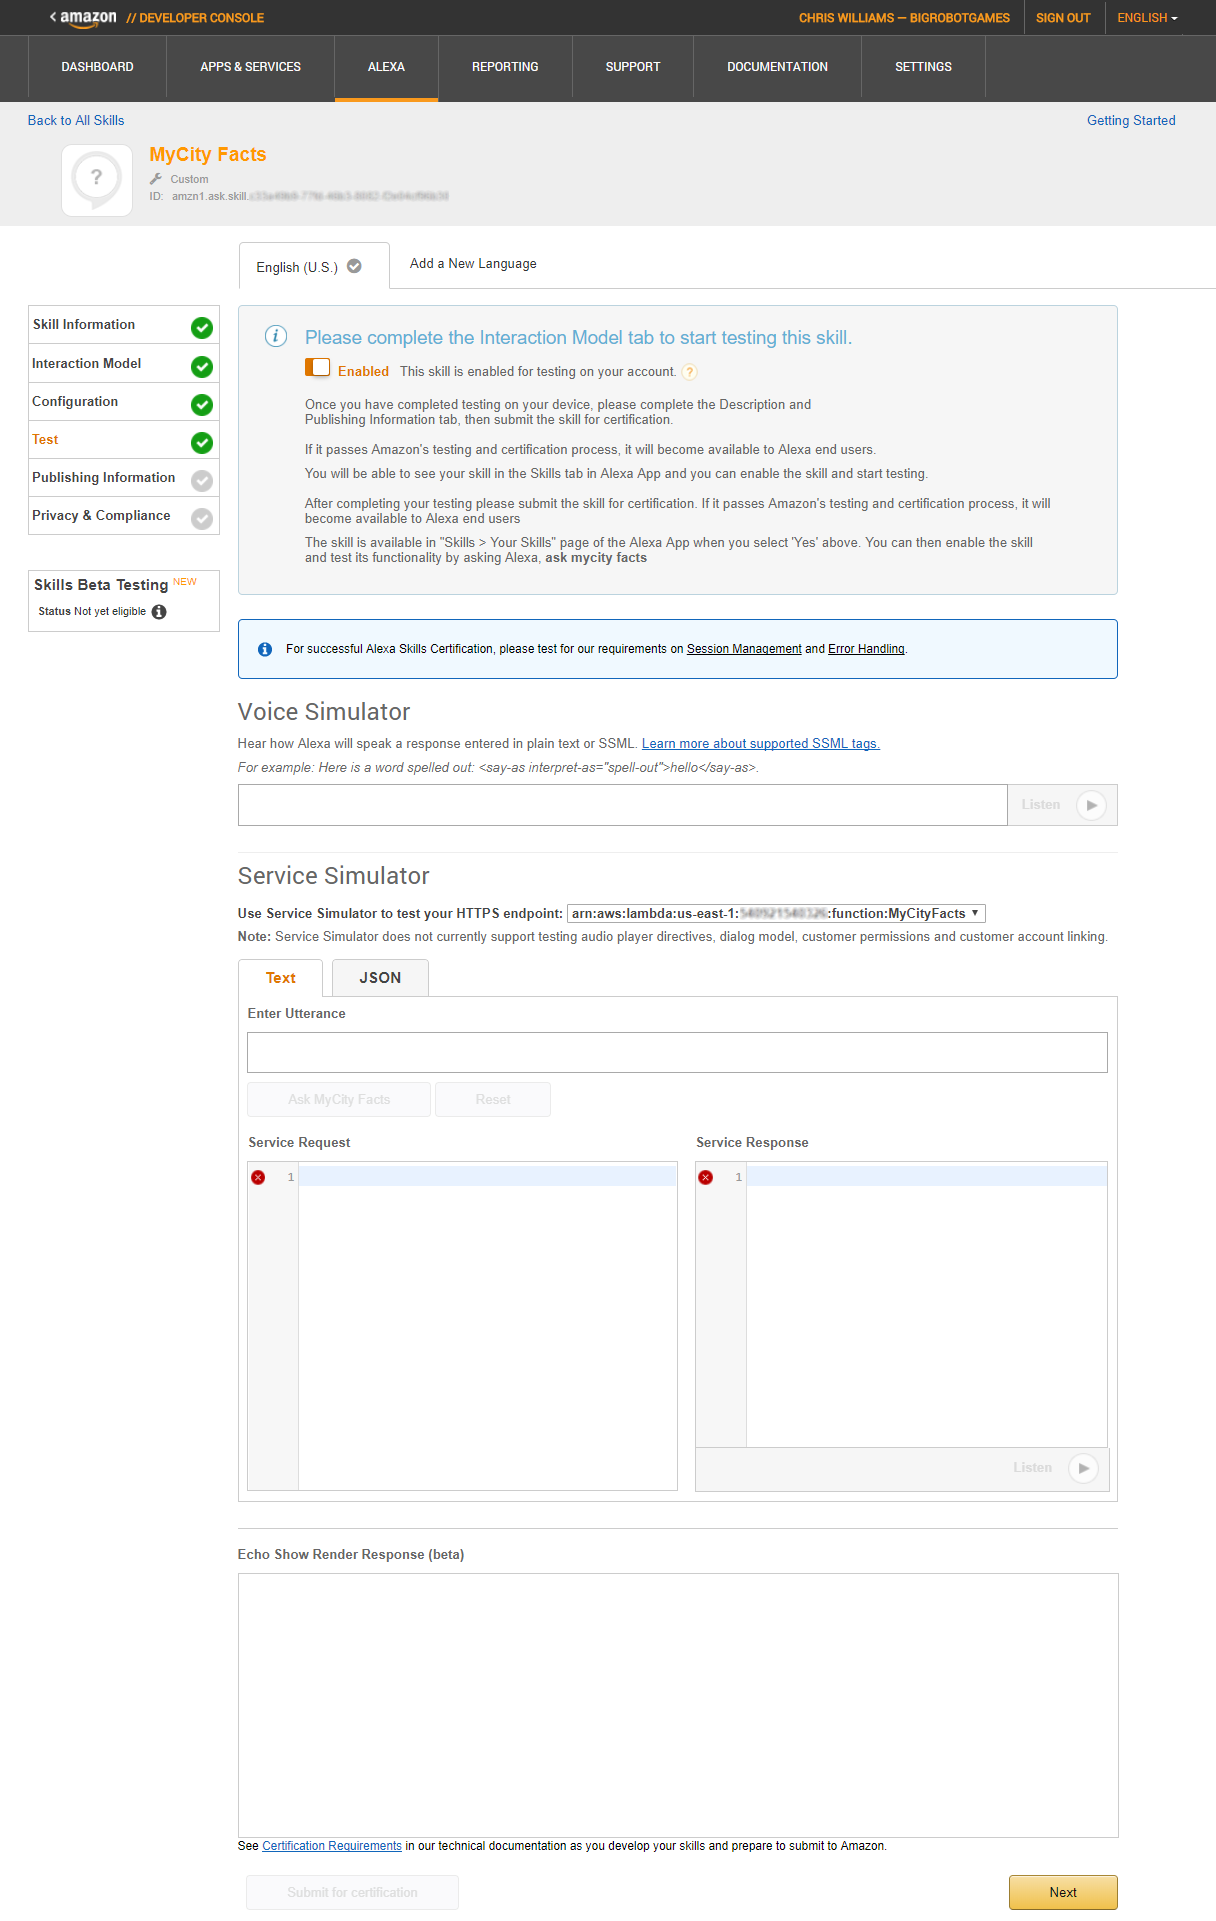Click the Service Response Listen play icon
Viewport: 1216px width, 1921px height.
point(1083,1468)
